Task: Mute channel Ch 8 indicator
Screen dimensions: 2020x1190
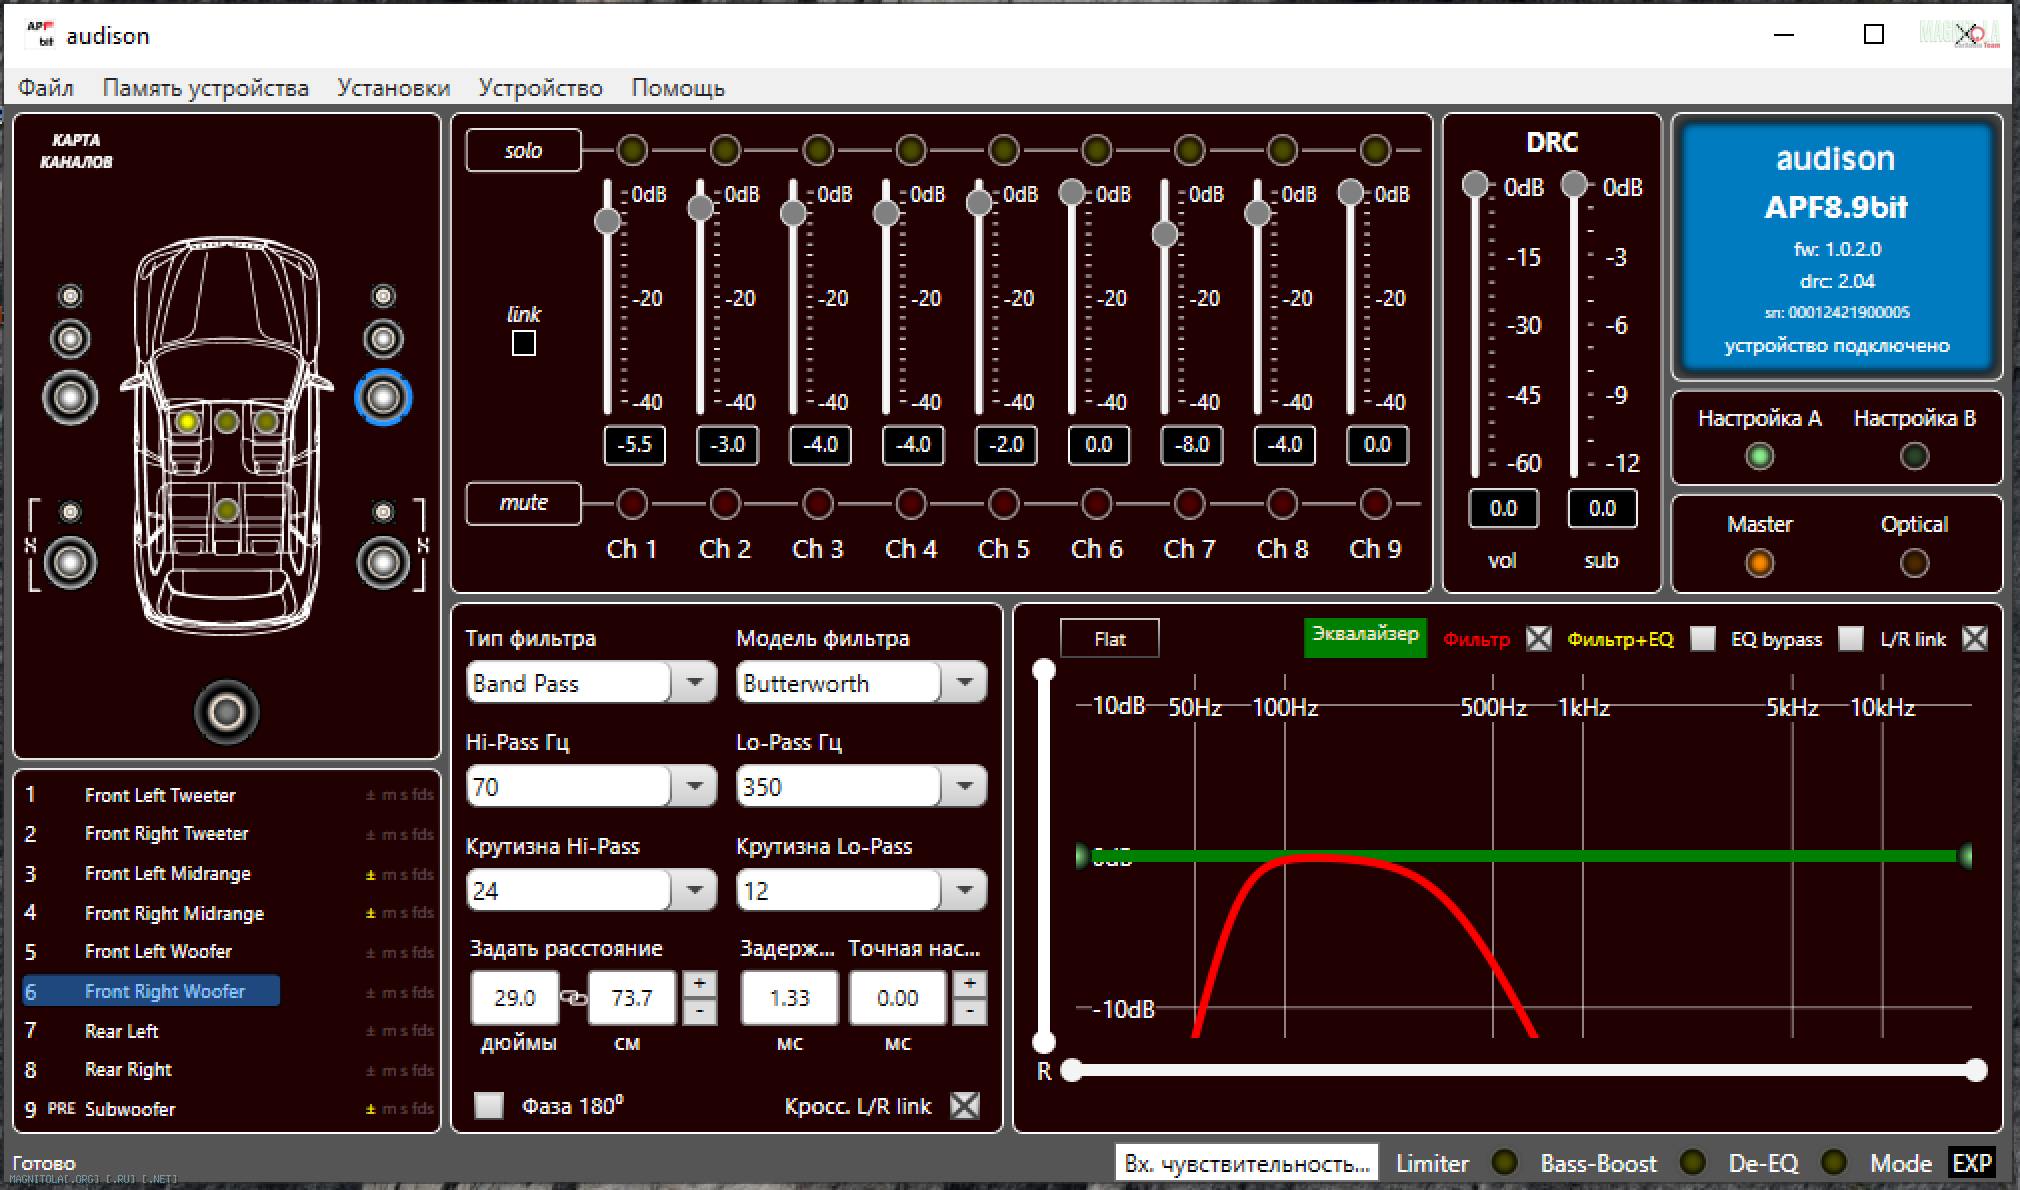Action: 1282,503
